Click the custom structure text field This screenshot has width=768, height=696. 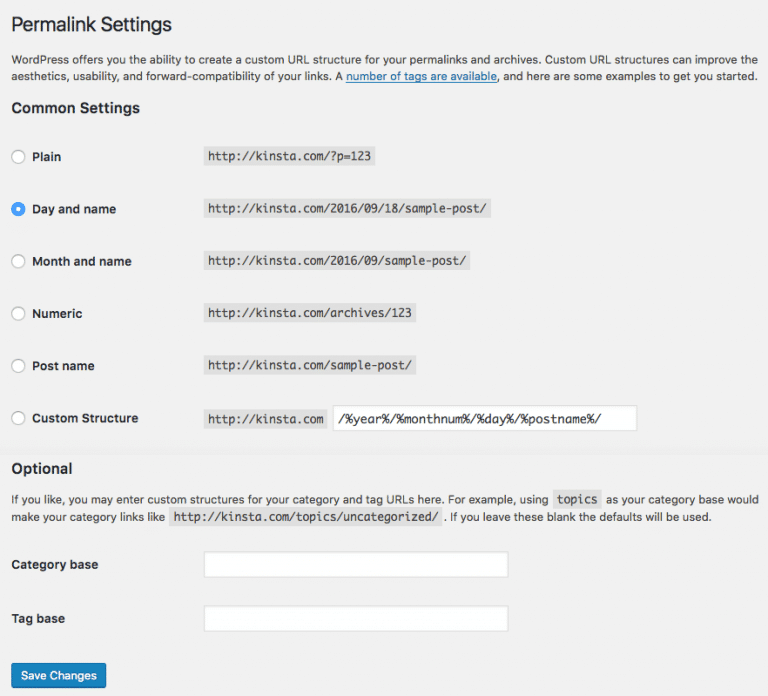(485, 418)
